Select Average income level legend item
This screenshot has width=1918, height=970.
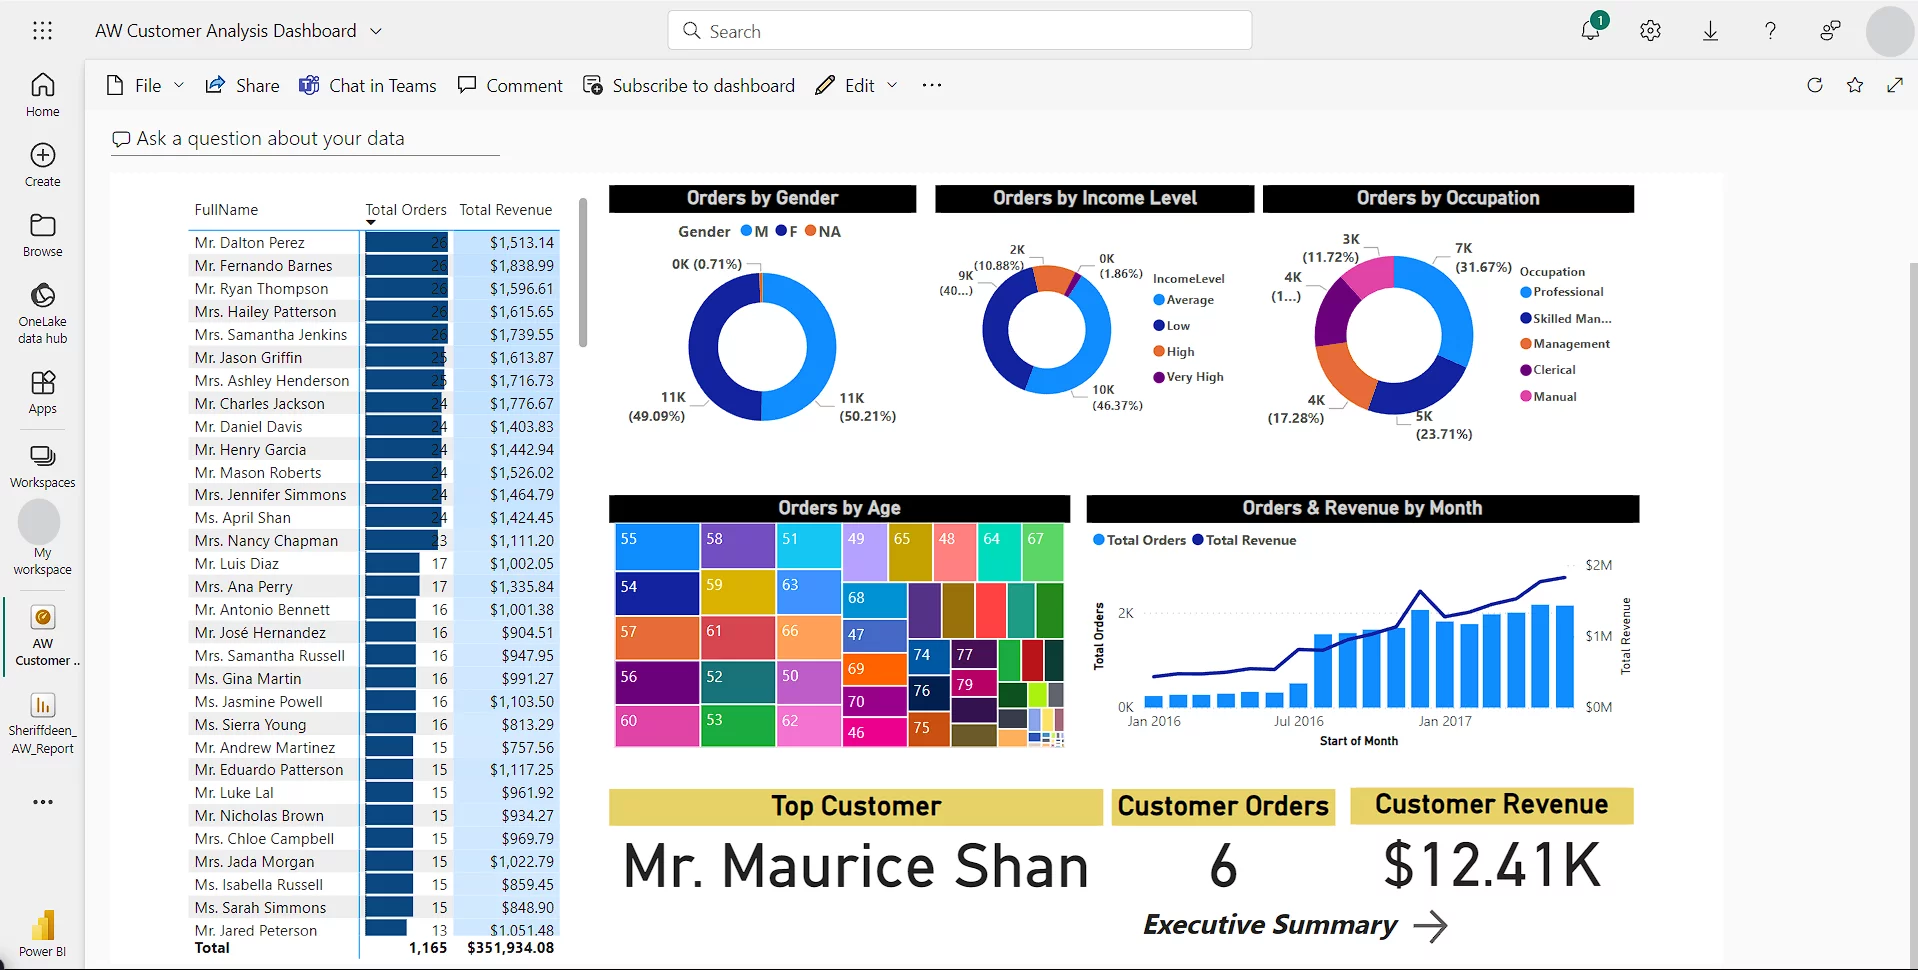pos(1184,300)
